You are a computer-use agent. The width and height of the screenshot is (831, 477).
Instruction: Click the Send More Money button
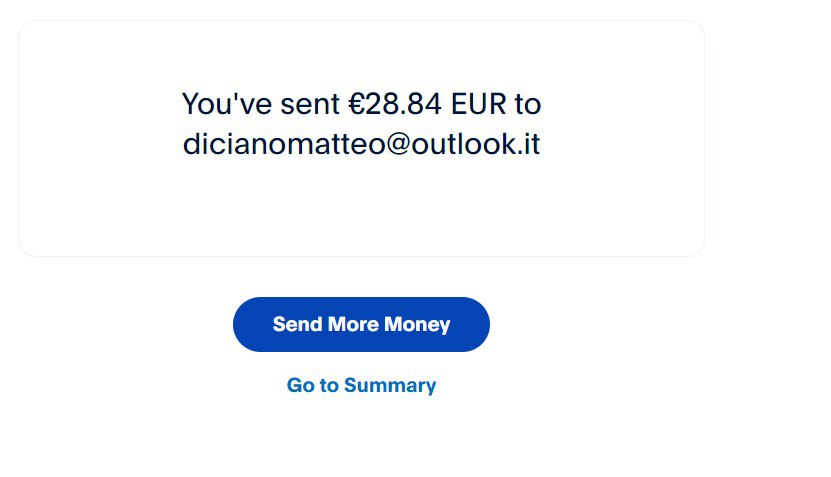[361, 324]
